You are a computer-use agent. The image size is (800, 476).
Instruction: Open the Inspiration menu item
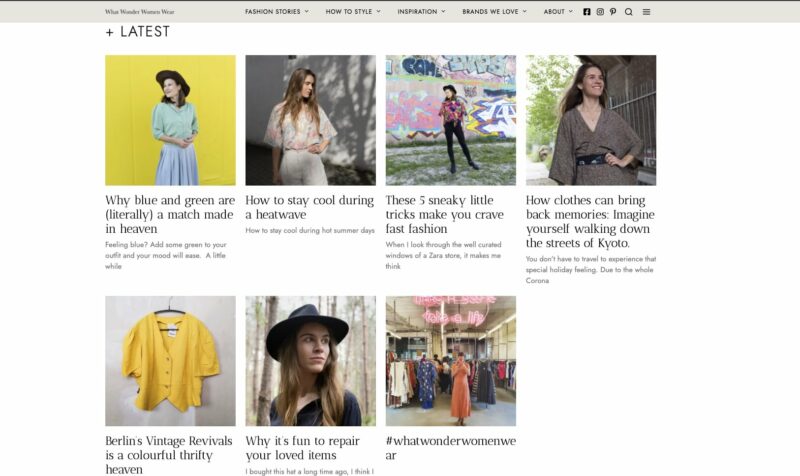[417, 11]
